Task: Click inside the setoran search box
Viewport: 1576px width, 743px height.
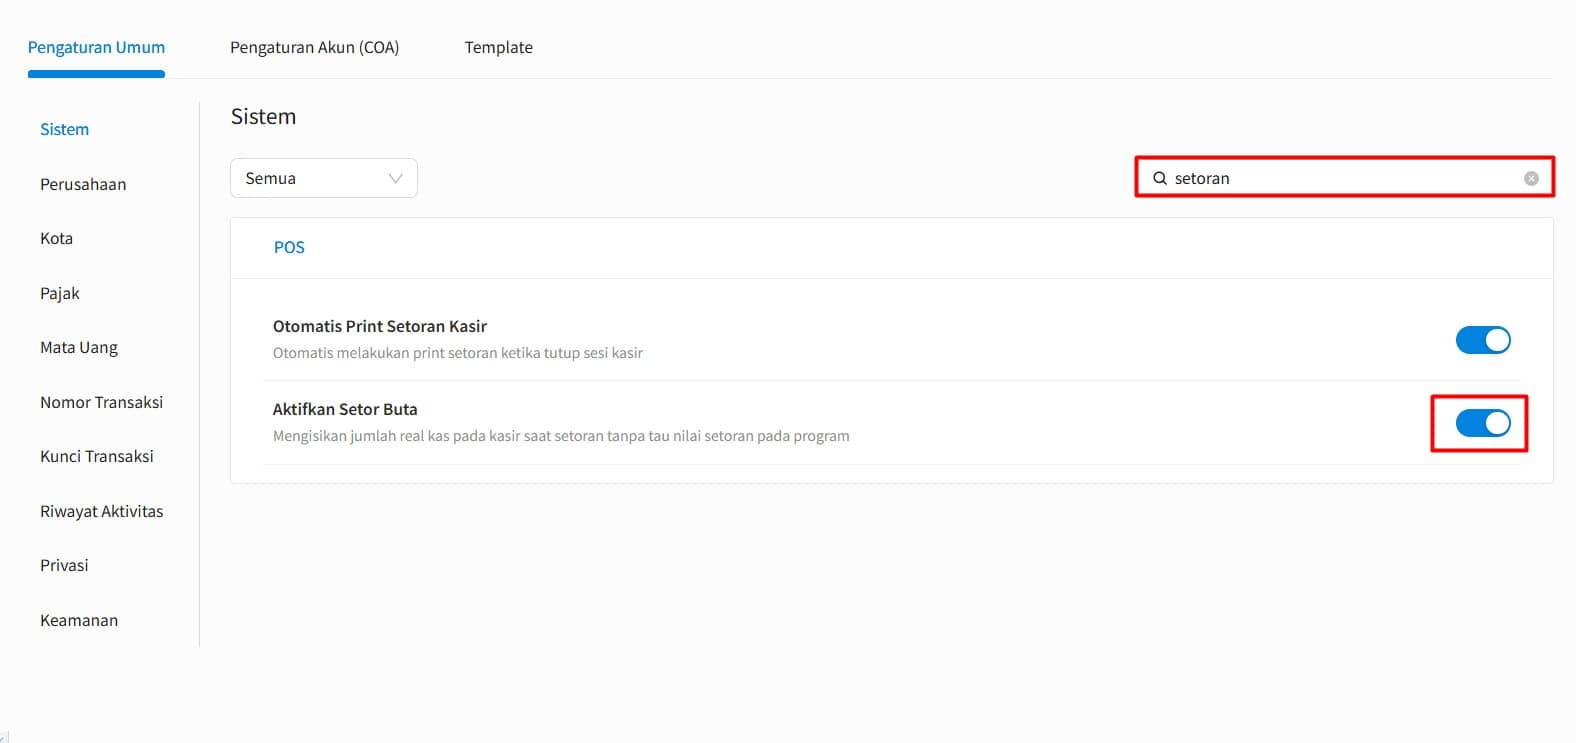Action: point(1344,178)
